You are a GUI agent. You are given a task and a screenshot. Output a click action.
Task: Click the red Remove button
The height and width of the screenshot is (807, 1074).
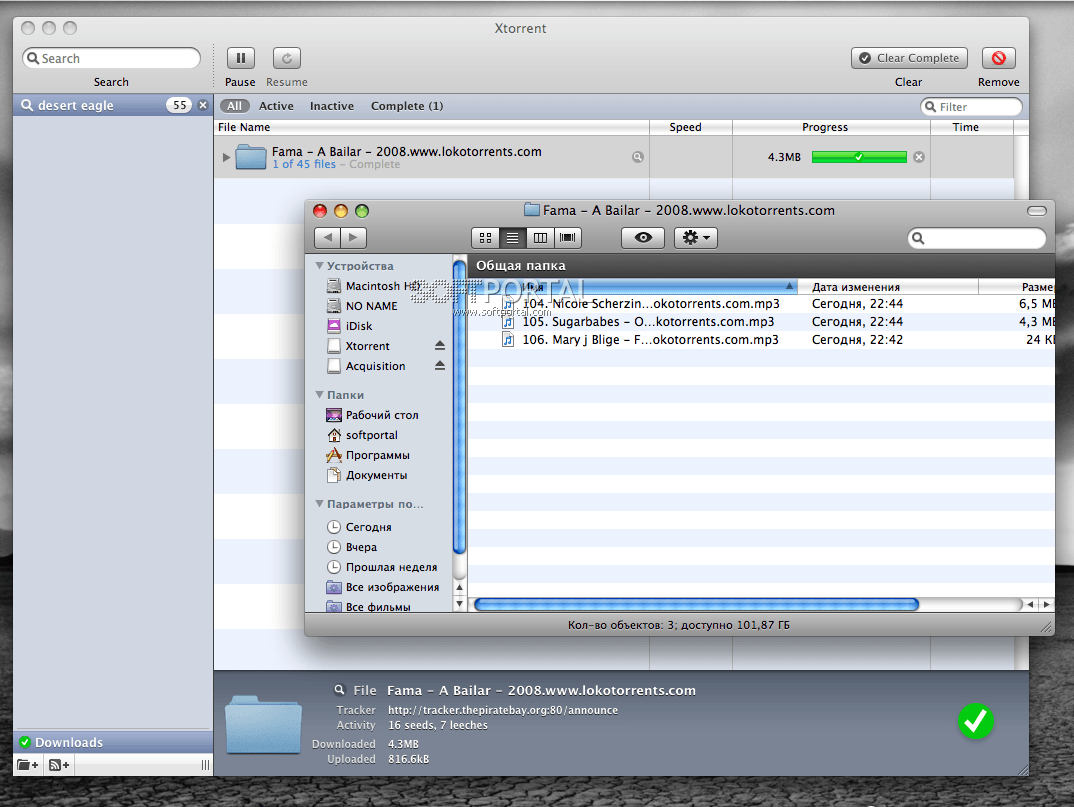998,58
